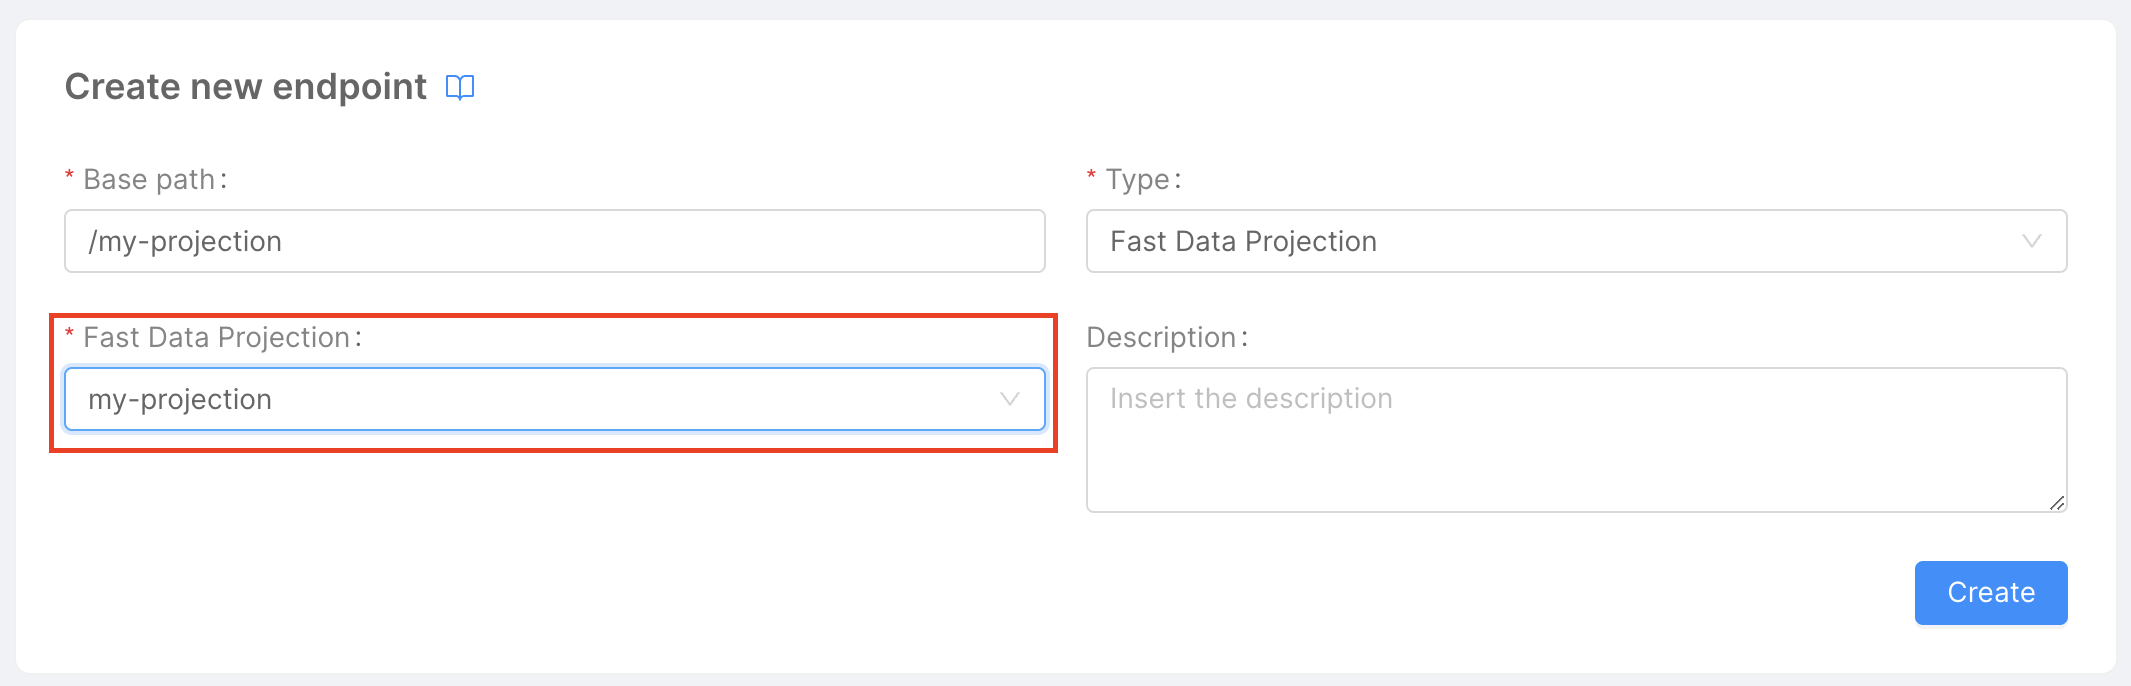Click the book icon beside the heading
The image size is (2131, 686).
coord(461,88)
